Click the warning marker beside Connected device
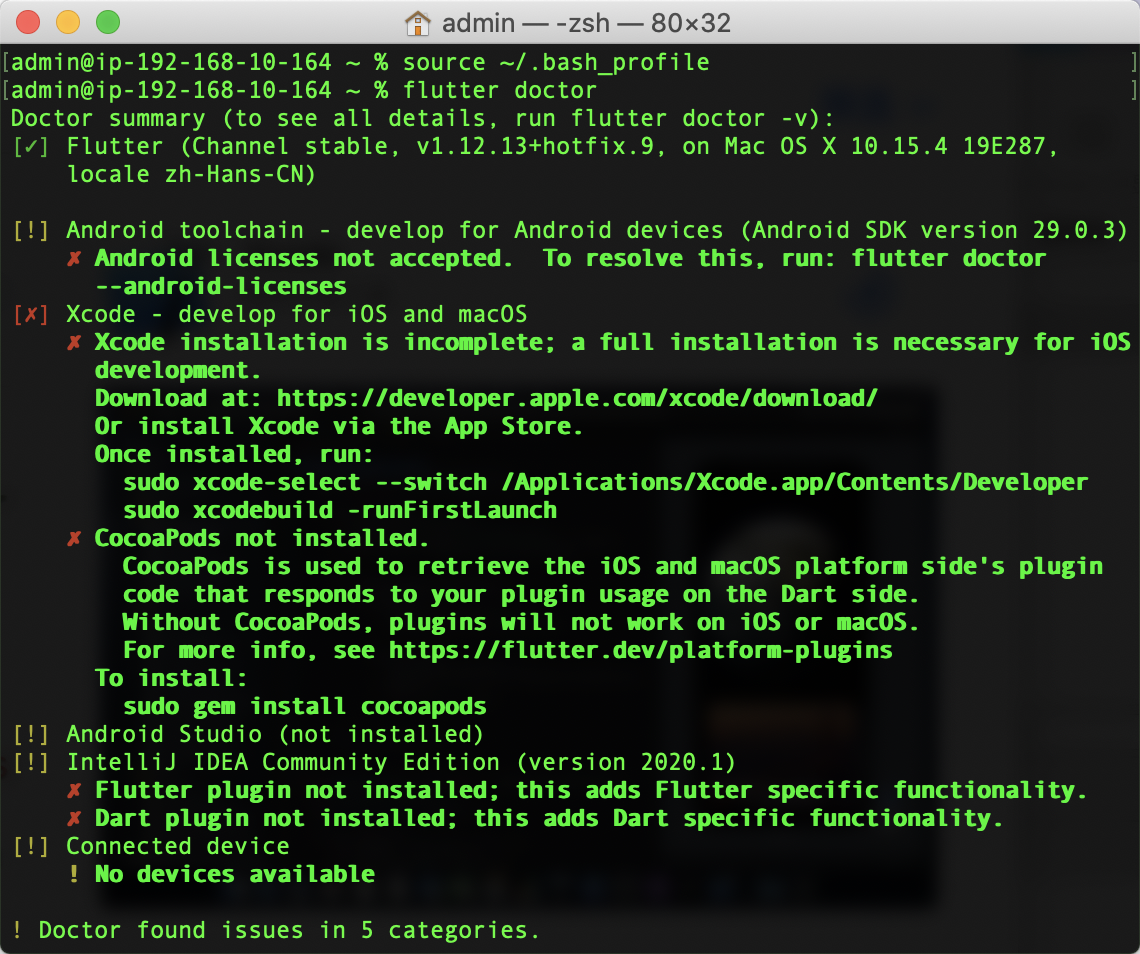The height and width of the screenshot is (954, 1140). point(31,846)
